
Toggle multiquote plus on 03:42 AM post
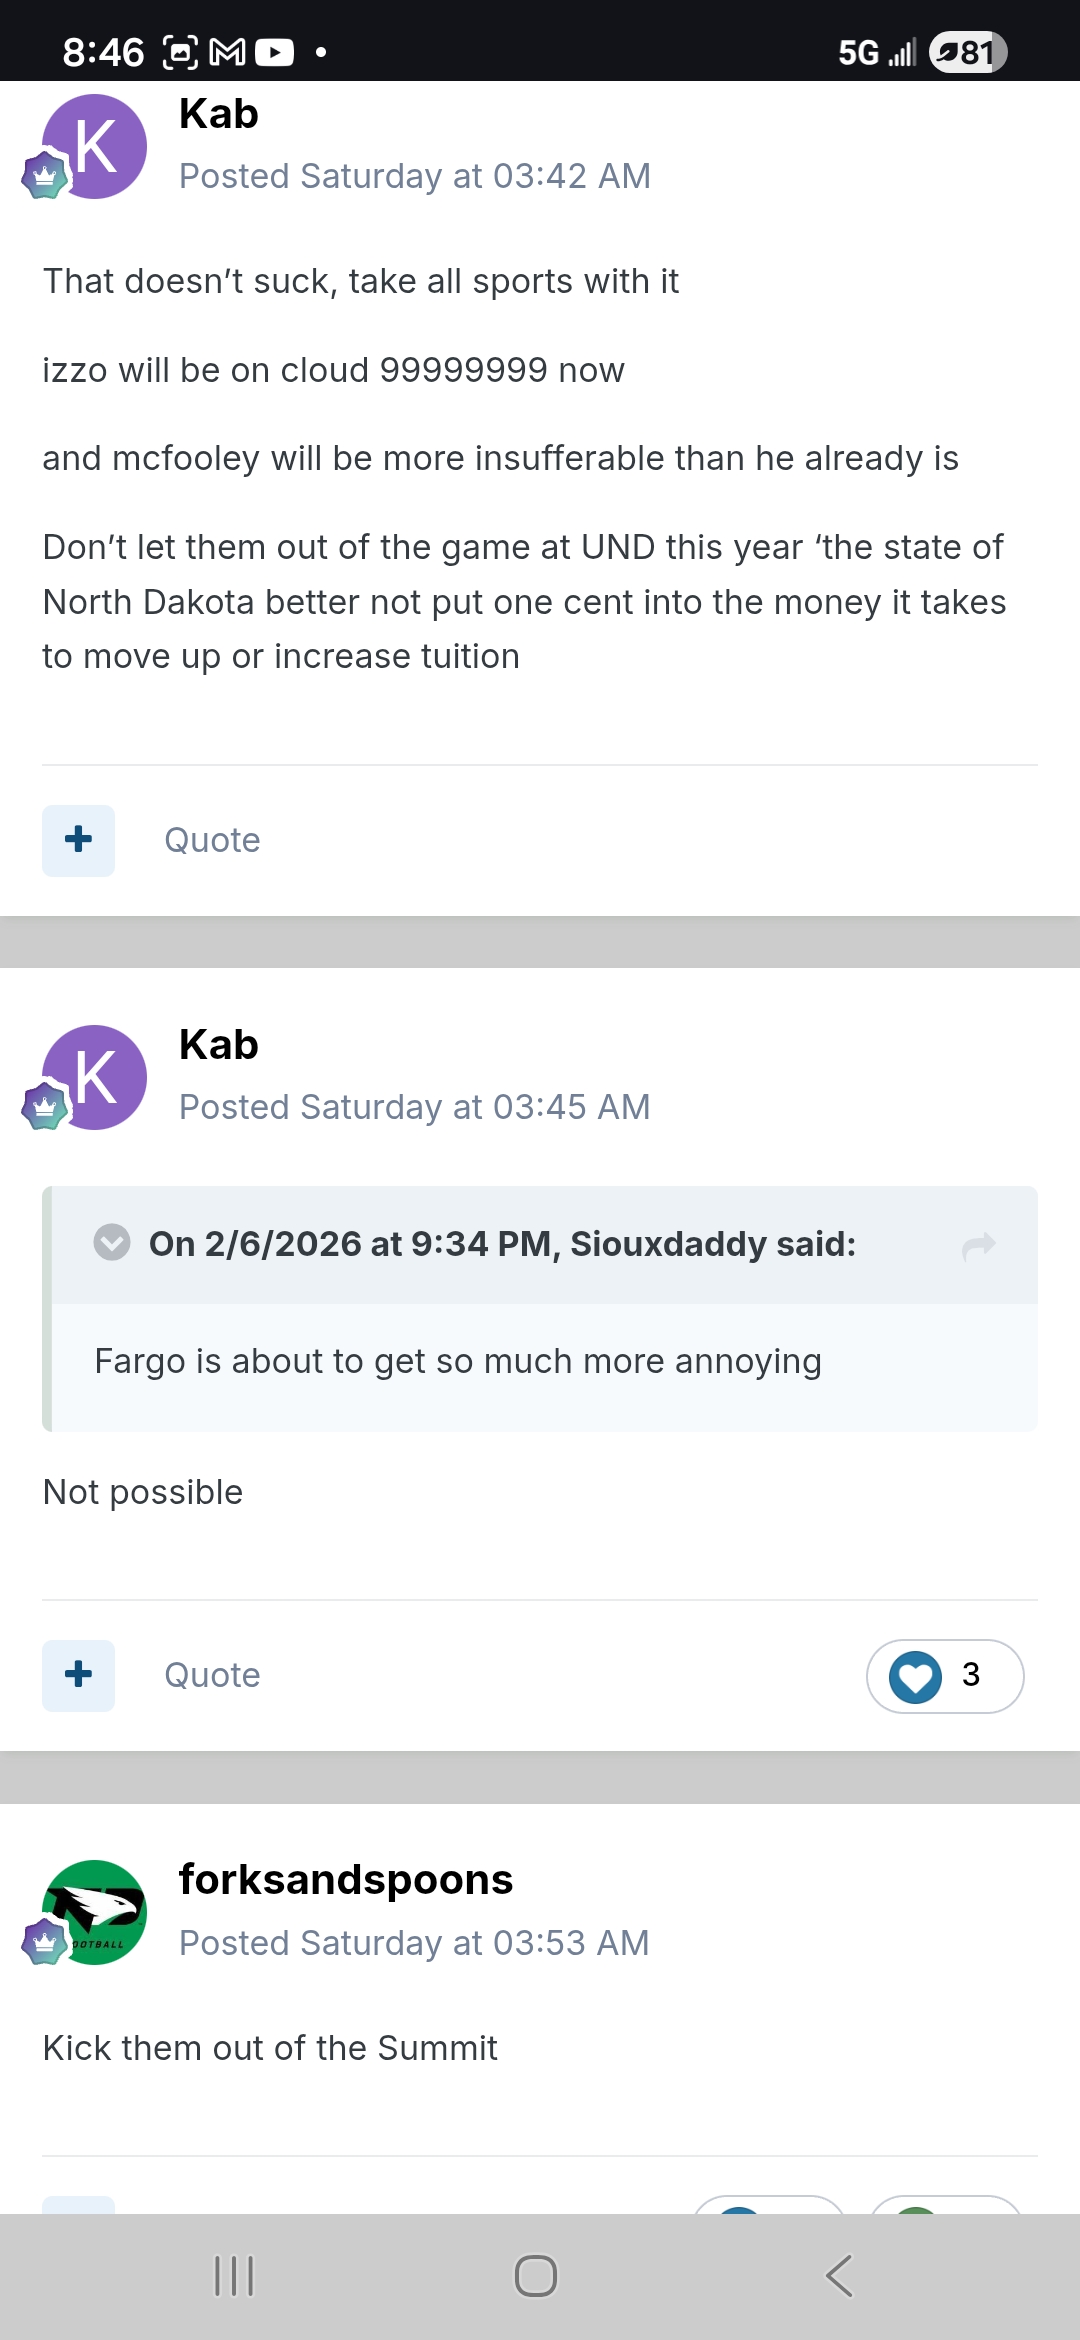pos(78,840)
